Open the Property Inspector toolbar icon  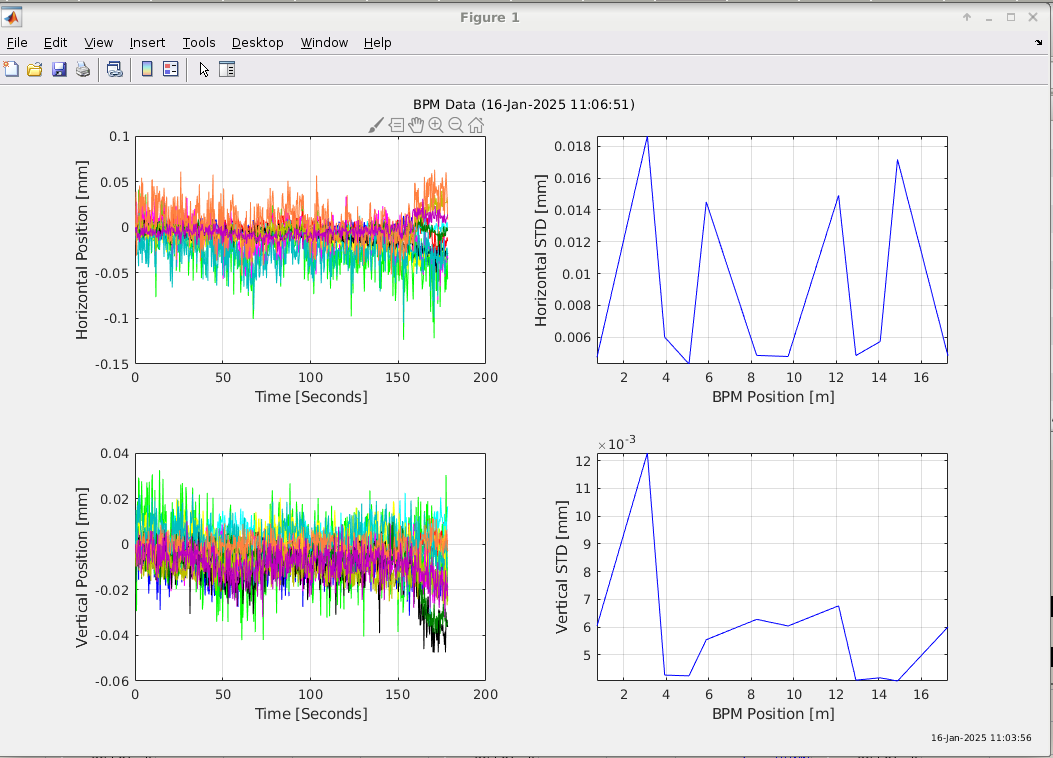tap(227, 69)
